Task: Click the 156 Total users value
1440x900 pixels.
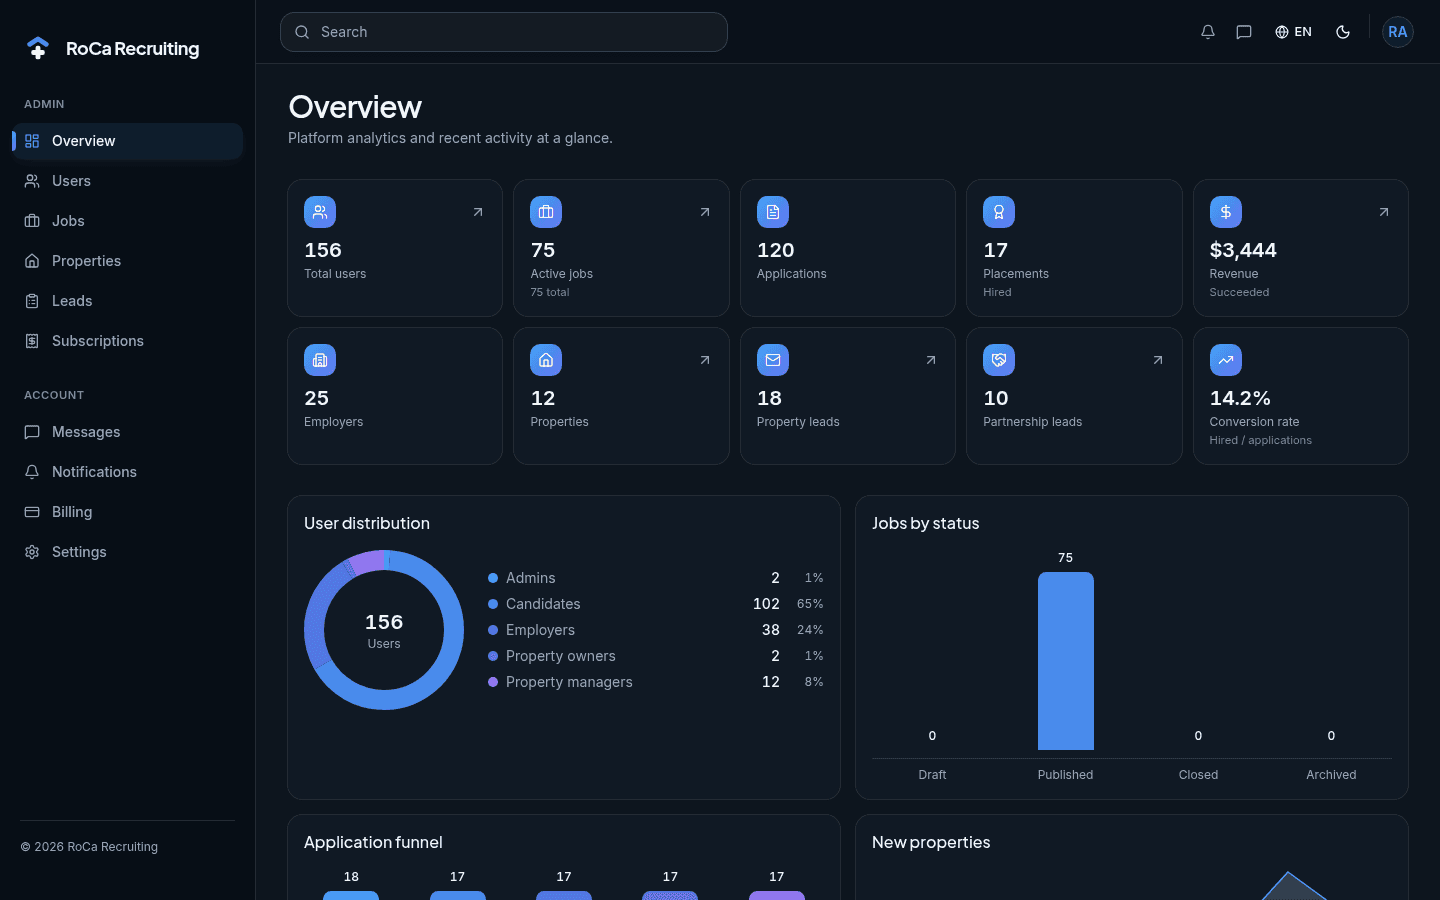Action: point(323,250)
